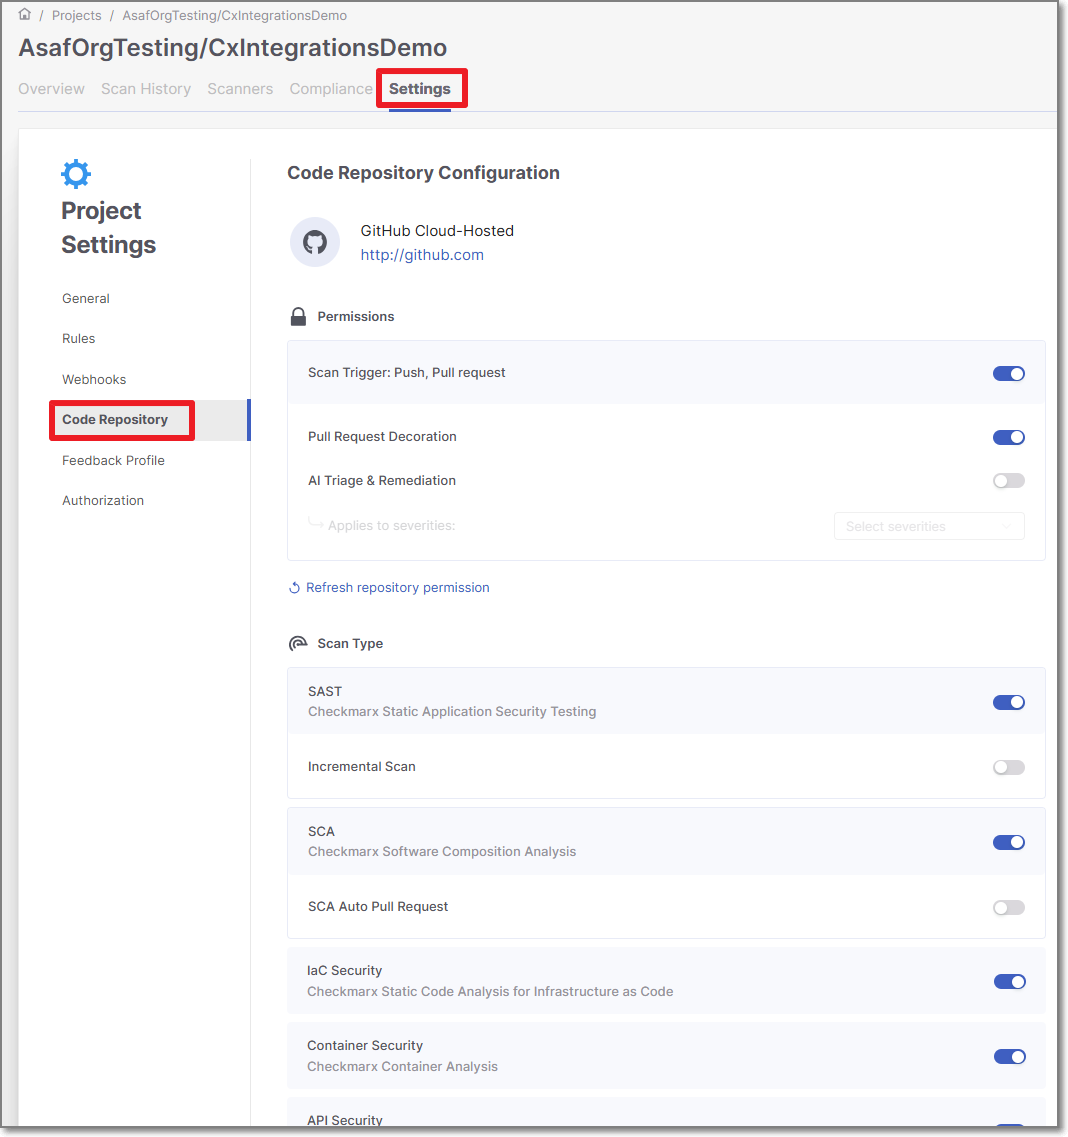Screen dimensions: 1068x1137
Task: Toggle the Container Security switch
Action: pyautogui.click(x=1009, y=1057)
